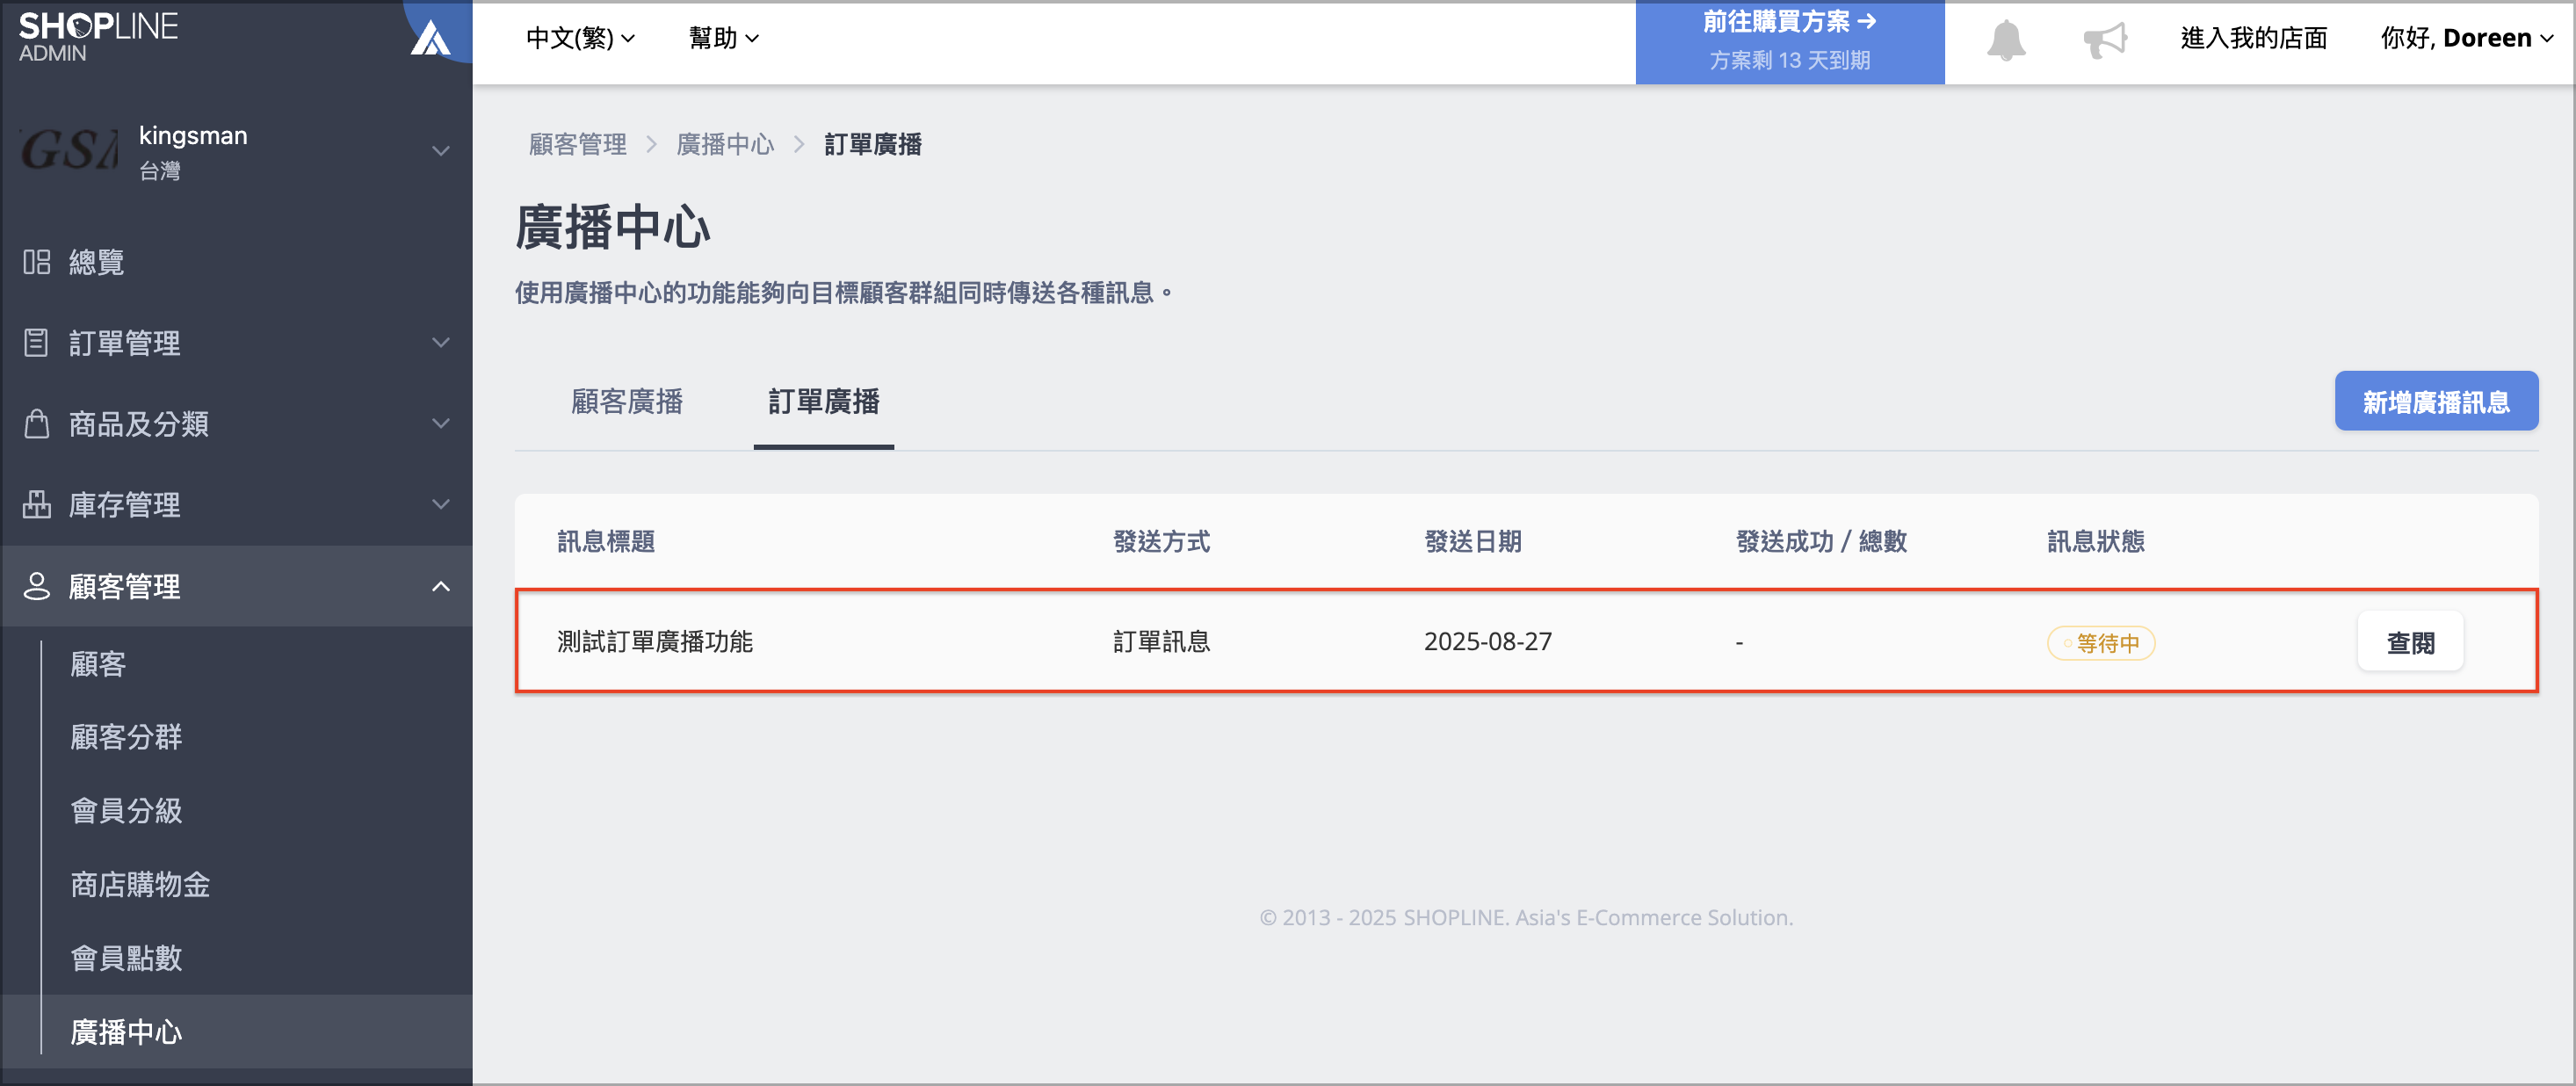This screenshot has height=1086, width=2576.
Task: Open the 幫助 help dropdown
Action: (x=723, y=39)
